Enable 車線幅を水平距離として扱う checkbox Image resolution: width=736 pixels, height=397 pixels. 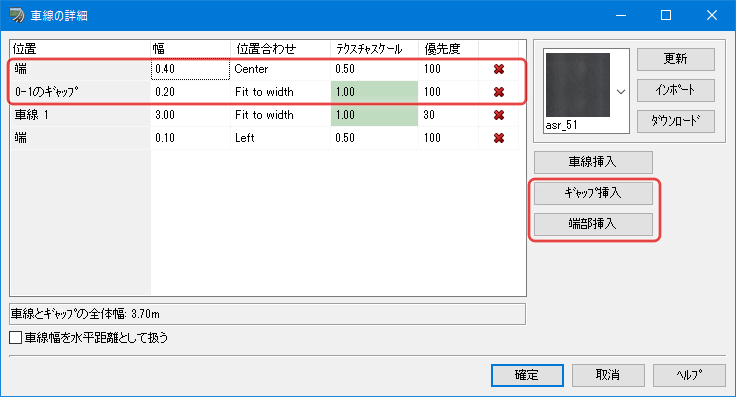[x=15, y=337]
